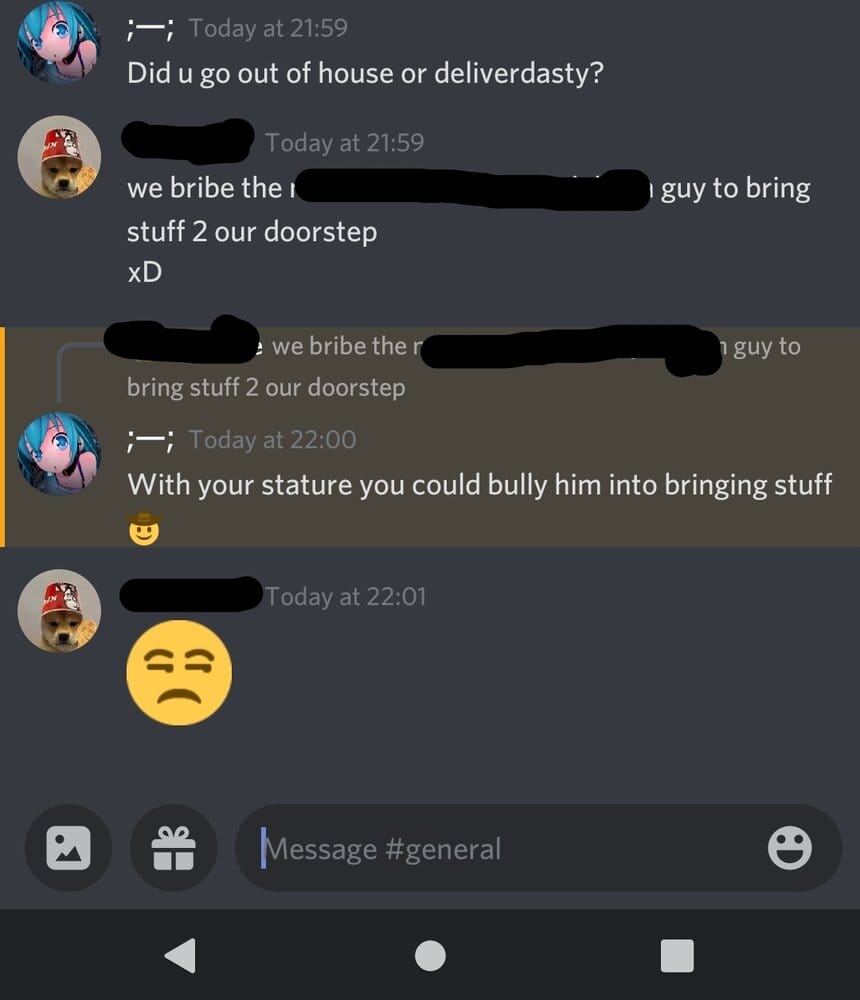The image size is (860, 1000).
Task: Select the 'With your stature' message
Action: click(479, 485)
